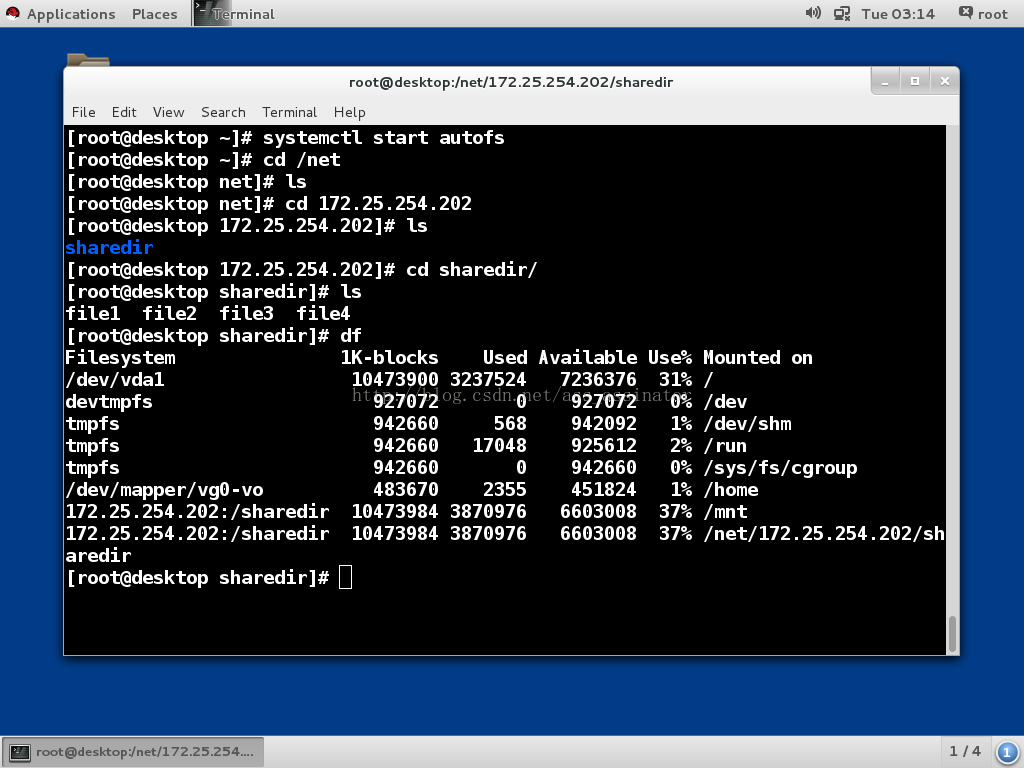Open the Places menu
This screenshot has width=1024, height=768.
click(x=154, y=14)
